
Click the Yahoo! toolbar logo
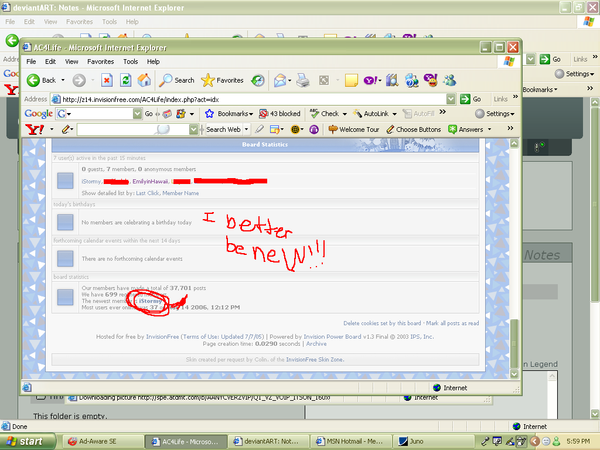click(34, 129)
